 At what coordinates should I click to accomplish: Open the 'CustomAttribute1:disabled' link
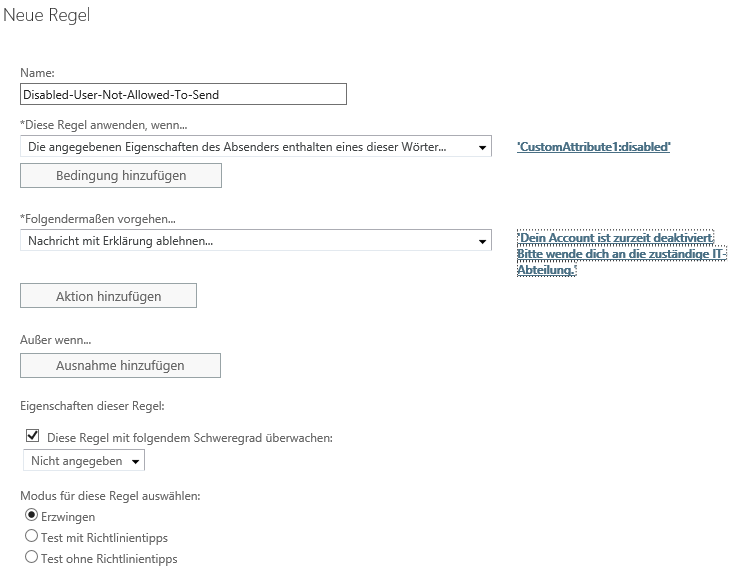tap(593, 147)
